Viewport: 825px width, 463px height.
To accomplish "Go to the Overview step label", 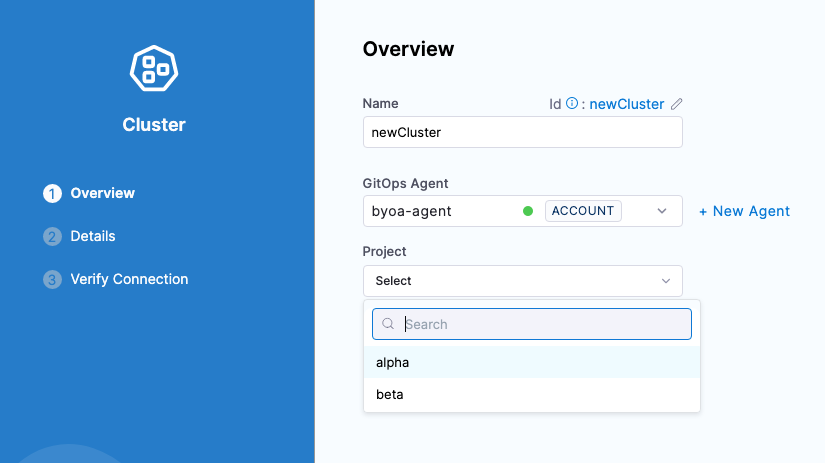I will pyautogui.click(x=102, y=193).
